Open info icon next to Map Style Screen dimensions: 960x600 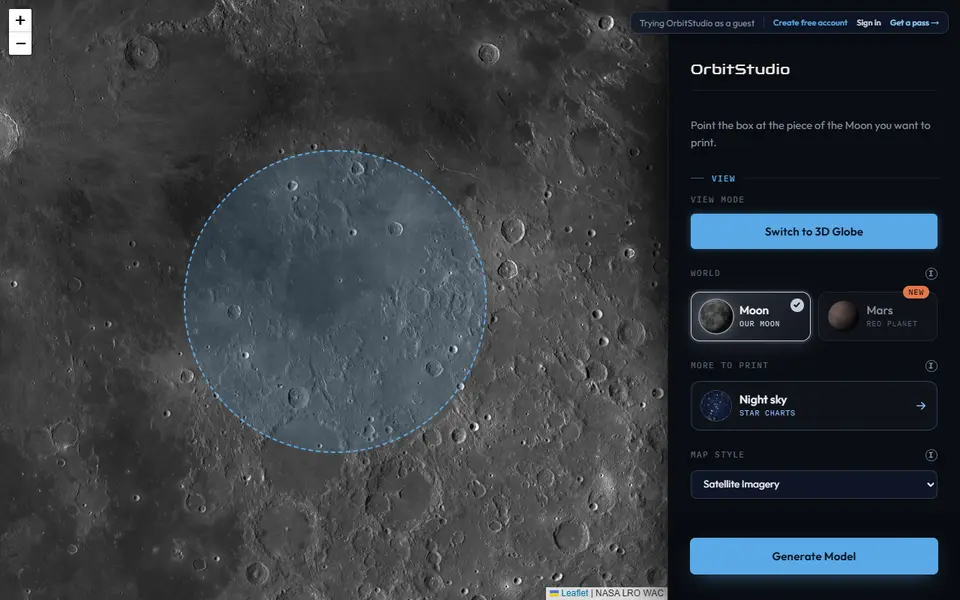click(931, 455)
